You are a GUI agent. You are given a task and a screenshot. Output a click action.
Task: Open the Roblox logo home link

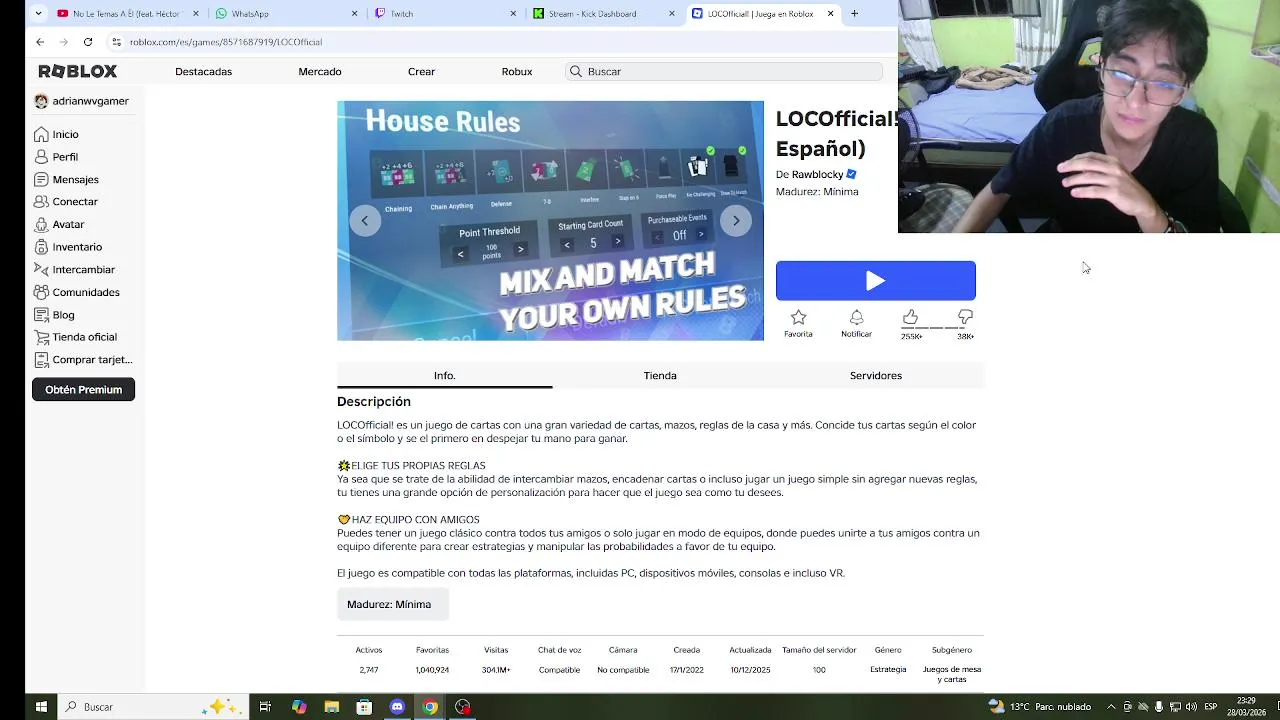coord(78,71)
